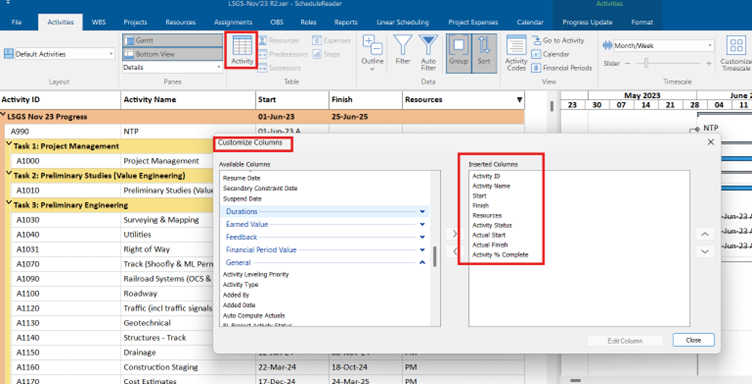Switch to the WBS tab
752x384 pixels.
pos(99,22)
